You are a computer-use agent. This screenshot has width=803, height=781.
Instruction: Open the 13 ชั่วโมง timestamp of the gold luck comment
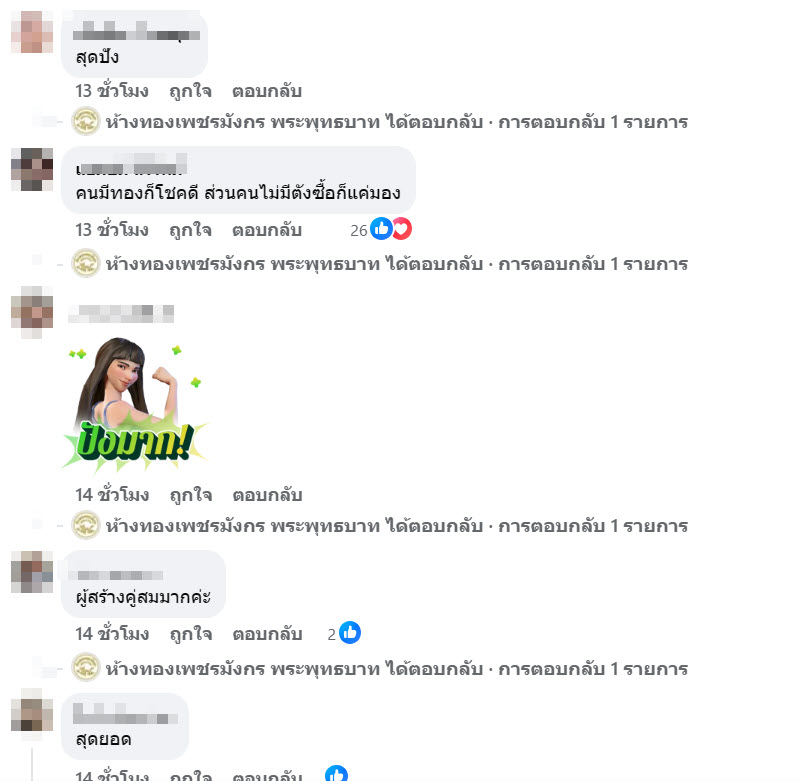coord(112,230)
